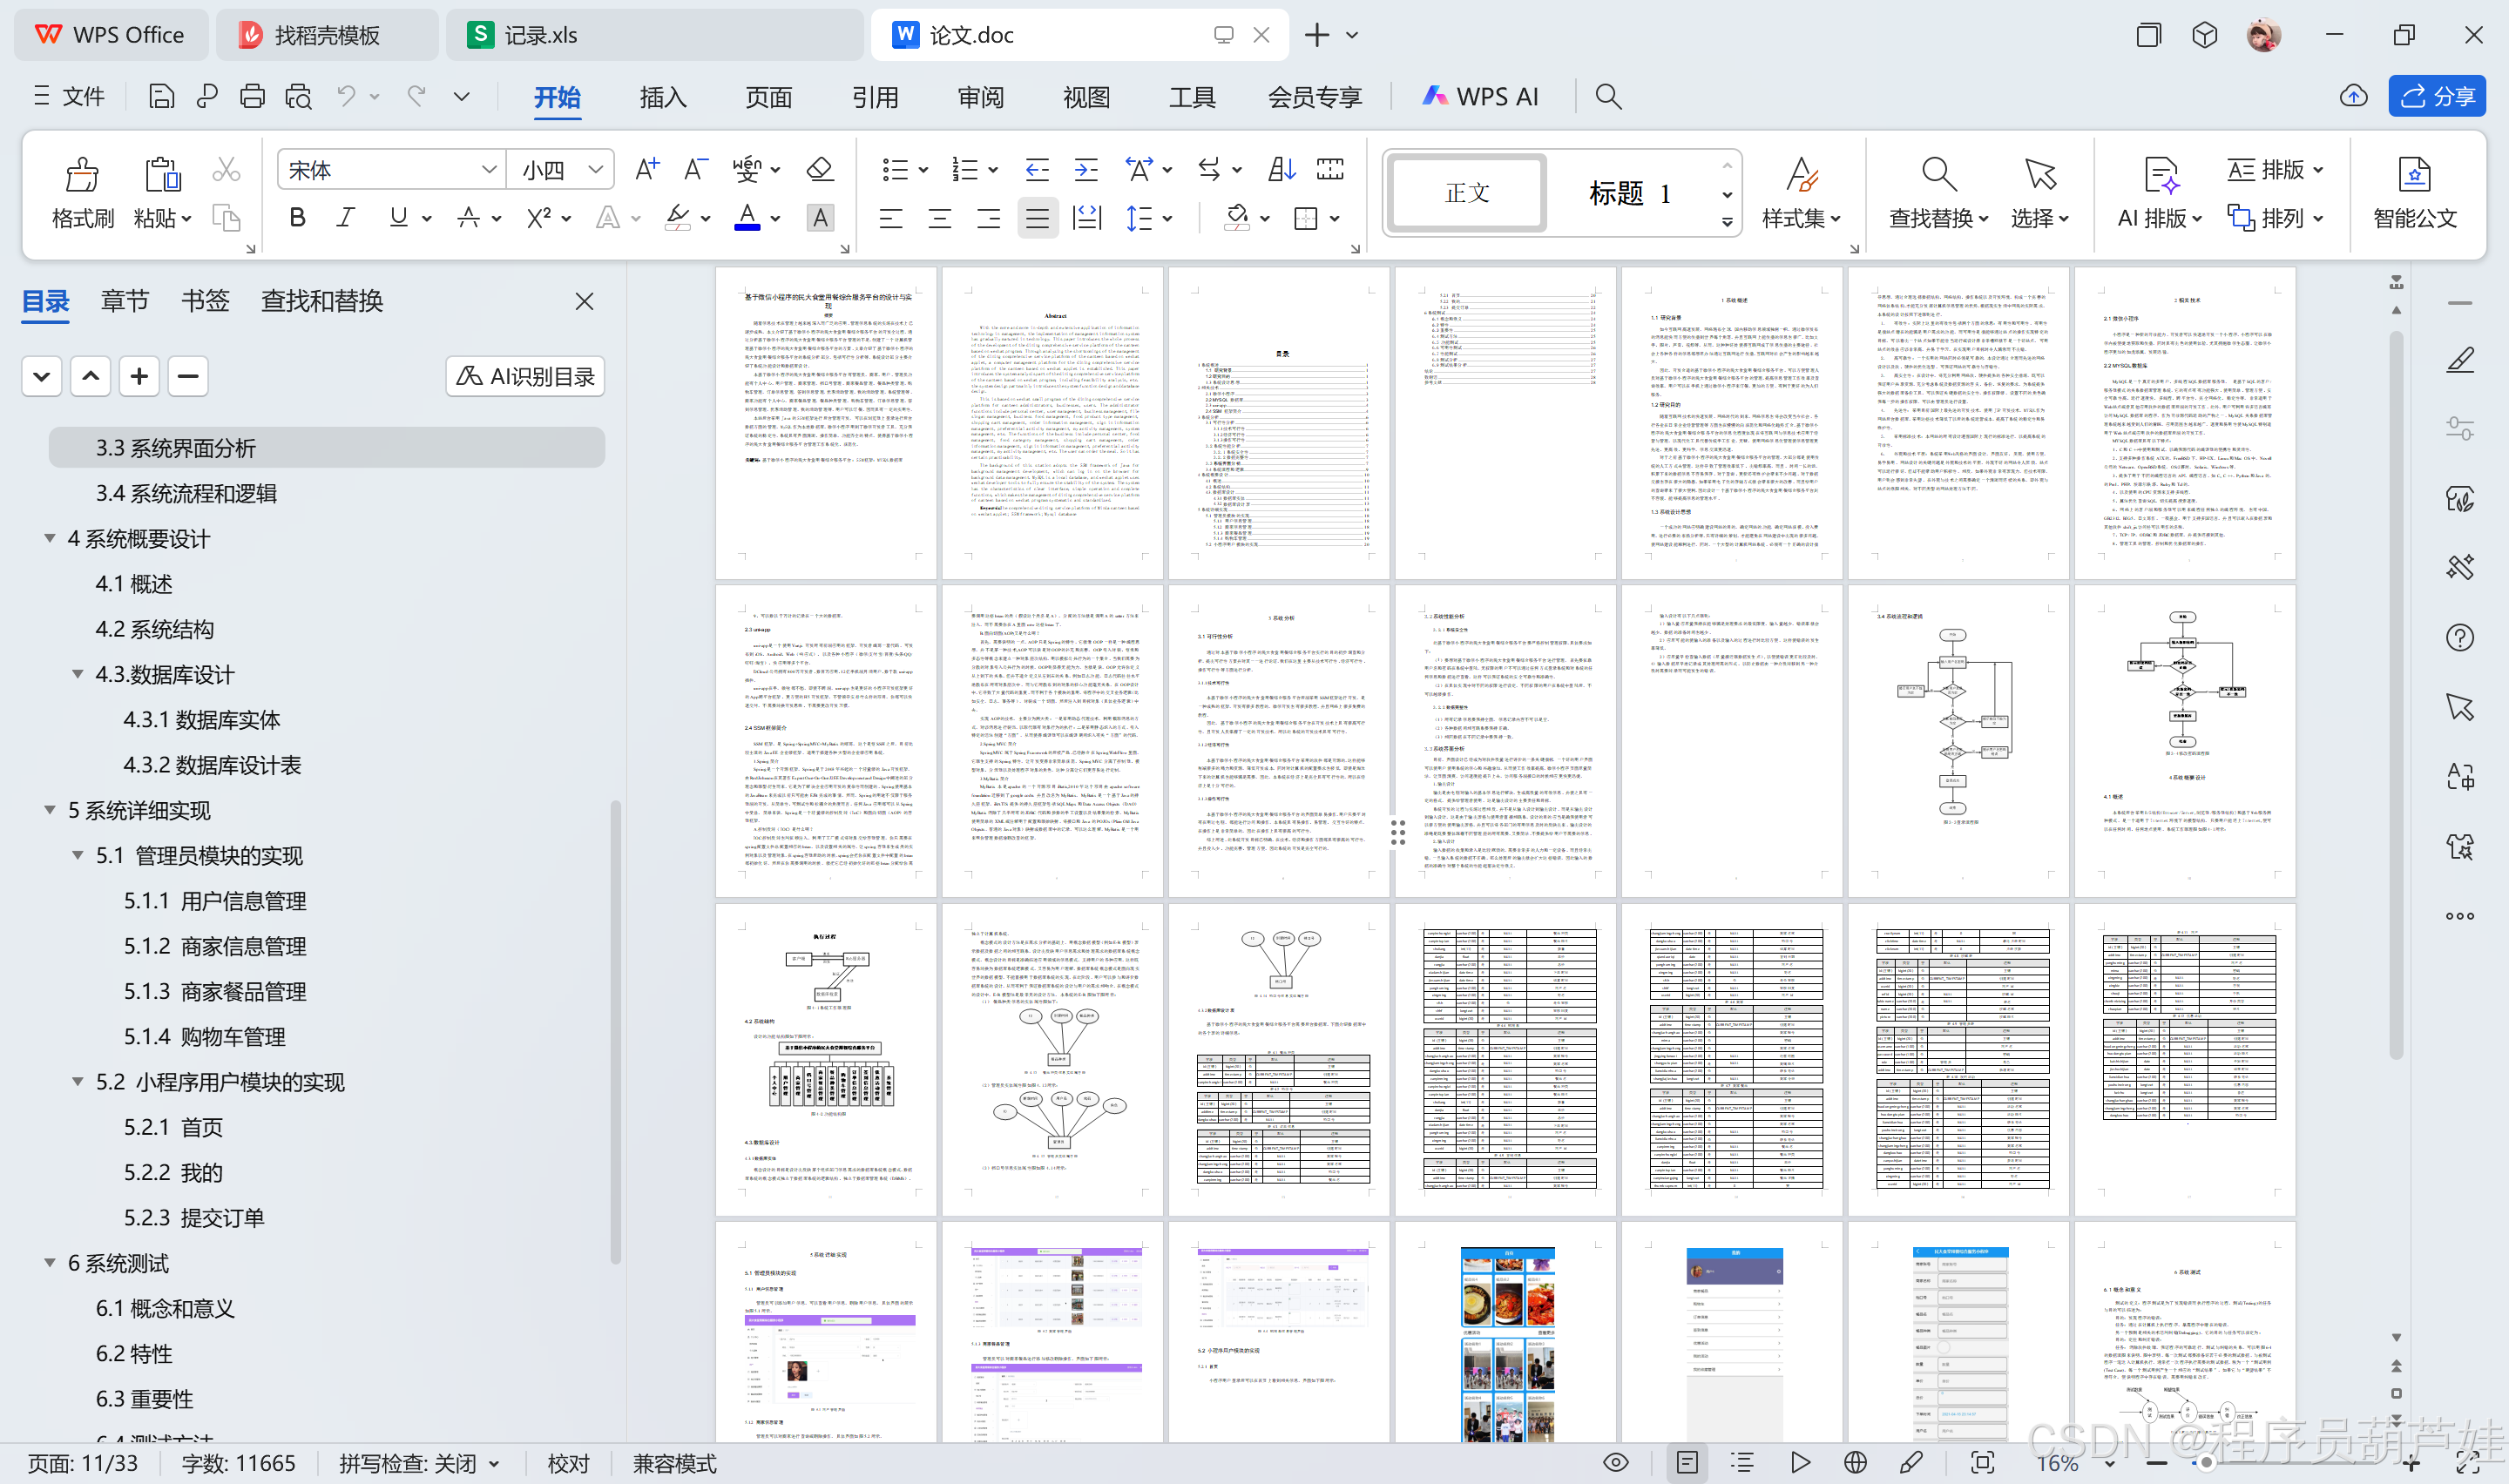Toggle character shading A button
Viewport: 2509px width, 1484px height.
820,217
